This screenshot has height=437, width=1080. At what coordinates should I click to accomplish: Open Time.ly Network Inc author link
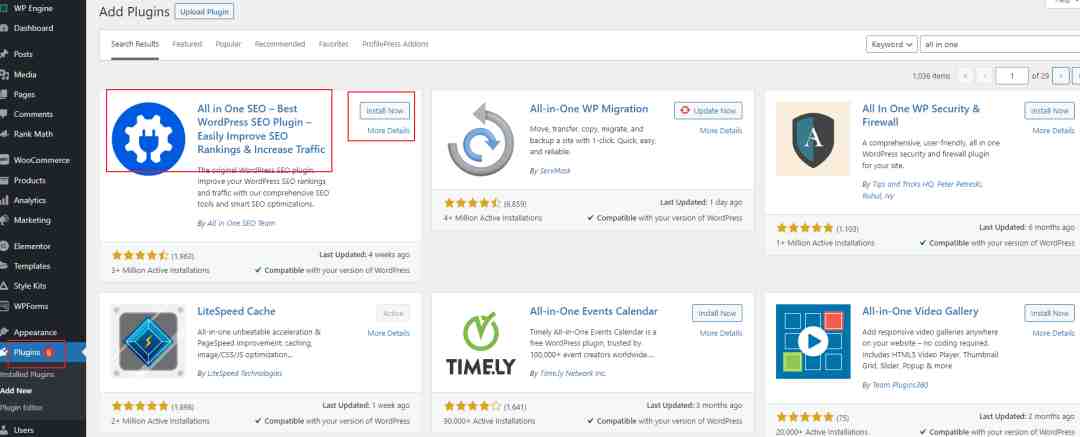(x=573, y=373)
